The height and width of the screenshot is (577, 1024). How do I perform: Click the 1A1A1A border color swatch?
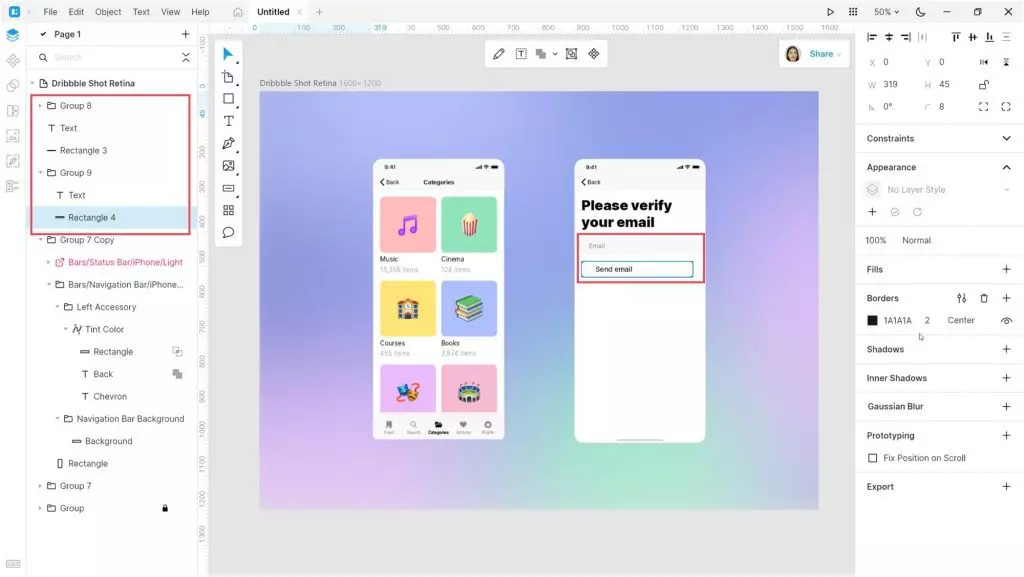pos(872,320)
